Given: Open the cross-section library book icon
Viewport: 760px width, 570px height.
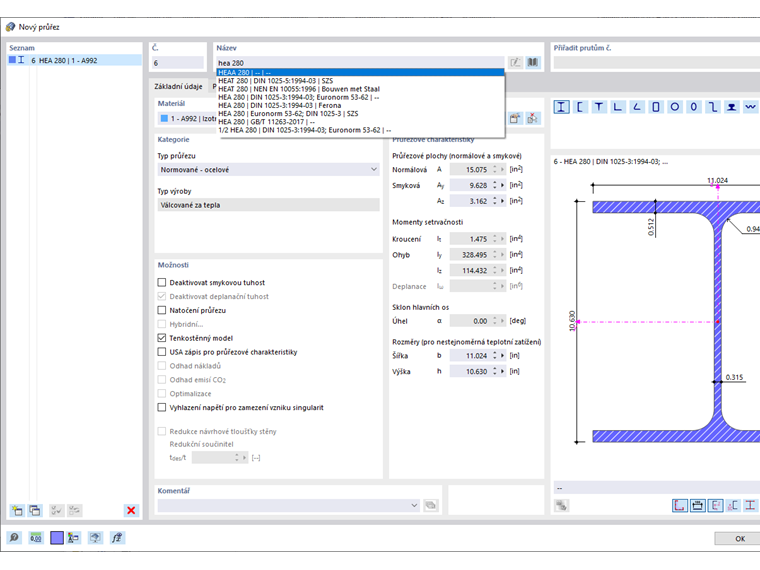Looking at the screenshot, I should (533, 63).
